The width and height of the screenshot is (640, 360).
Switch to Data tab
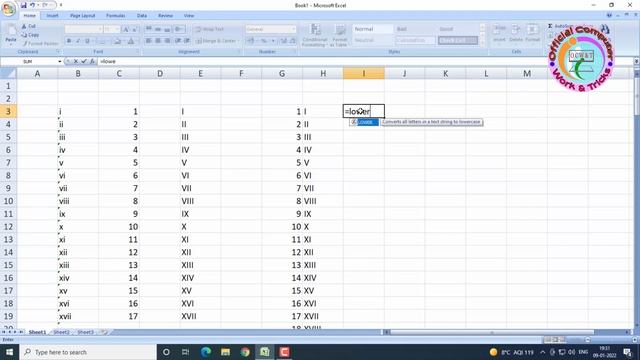(x=142, y=16)
